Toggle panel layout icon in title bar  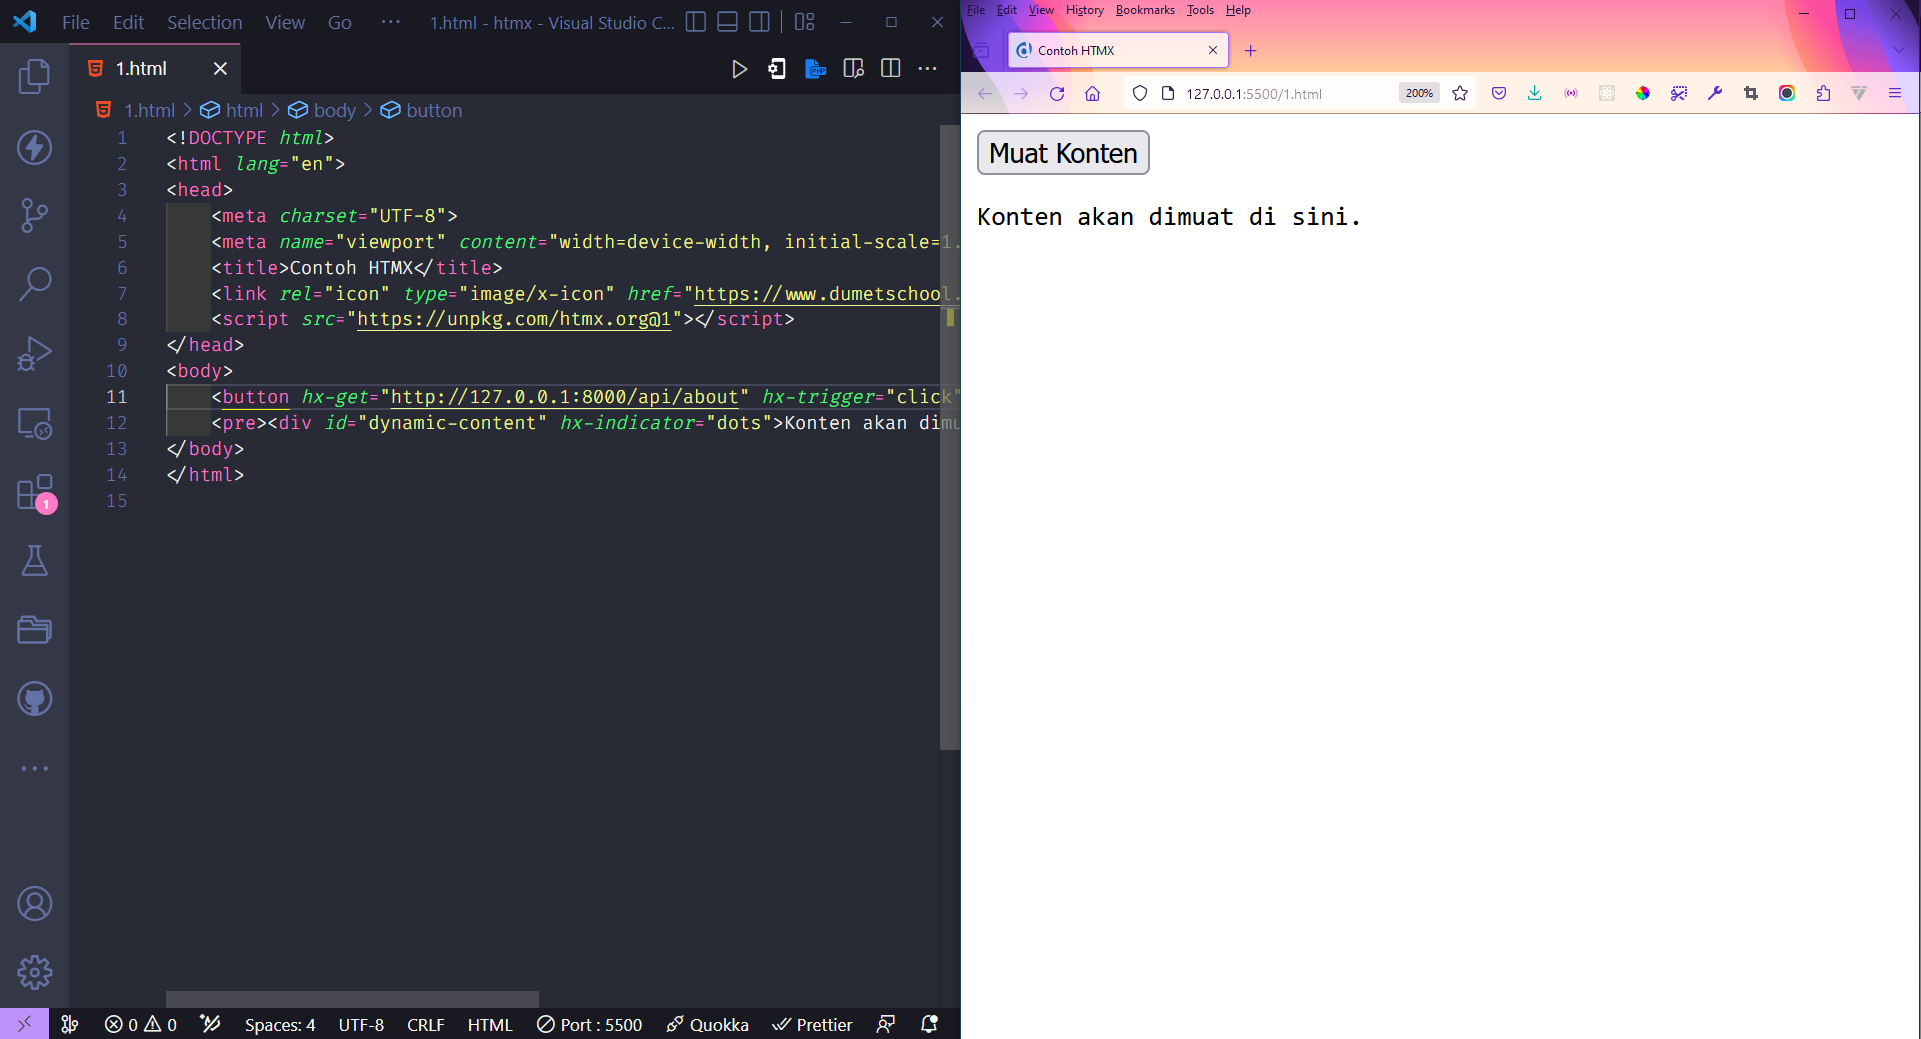[728, 22]
